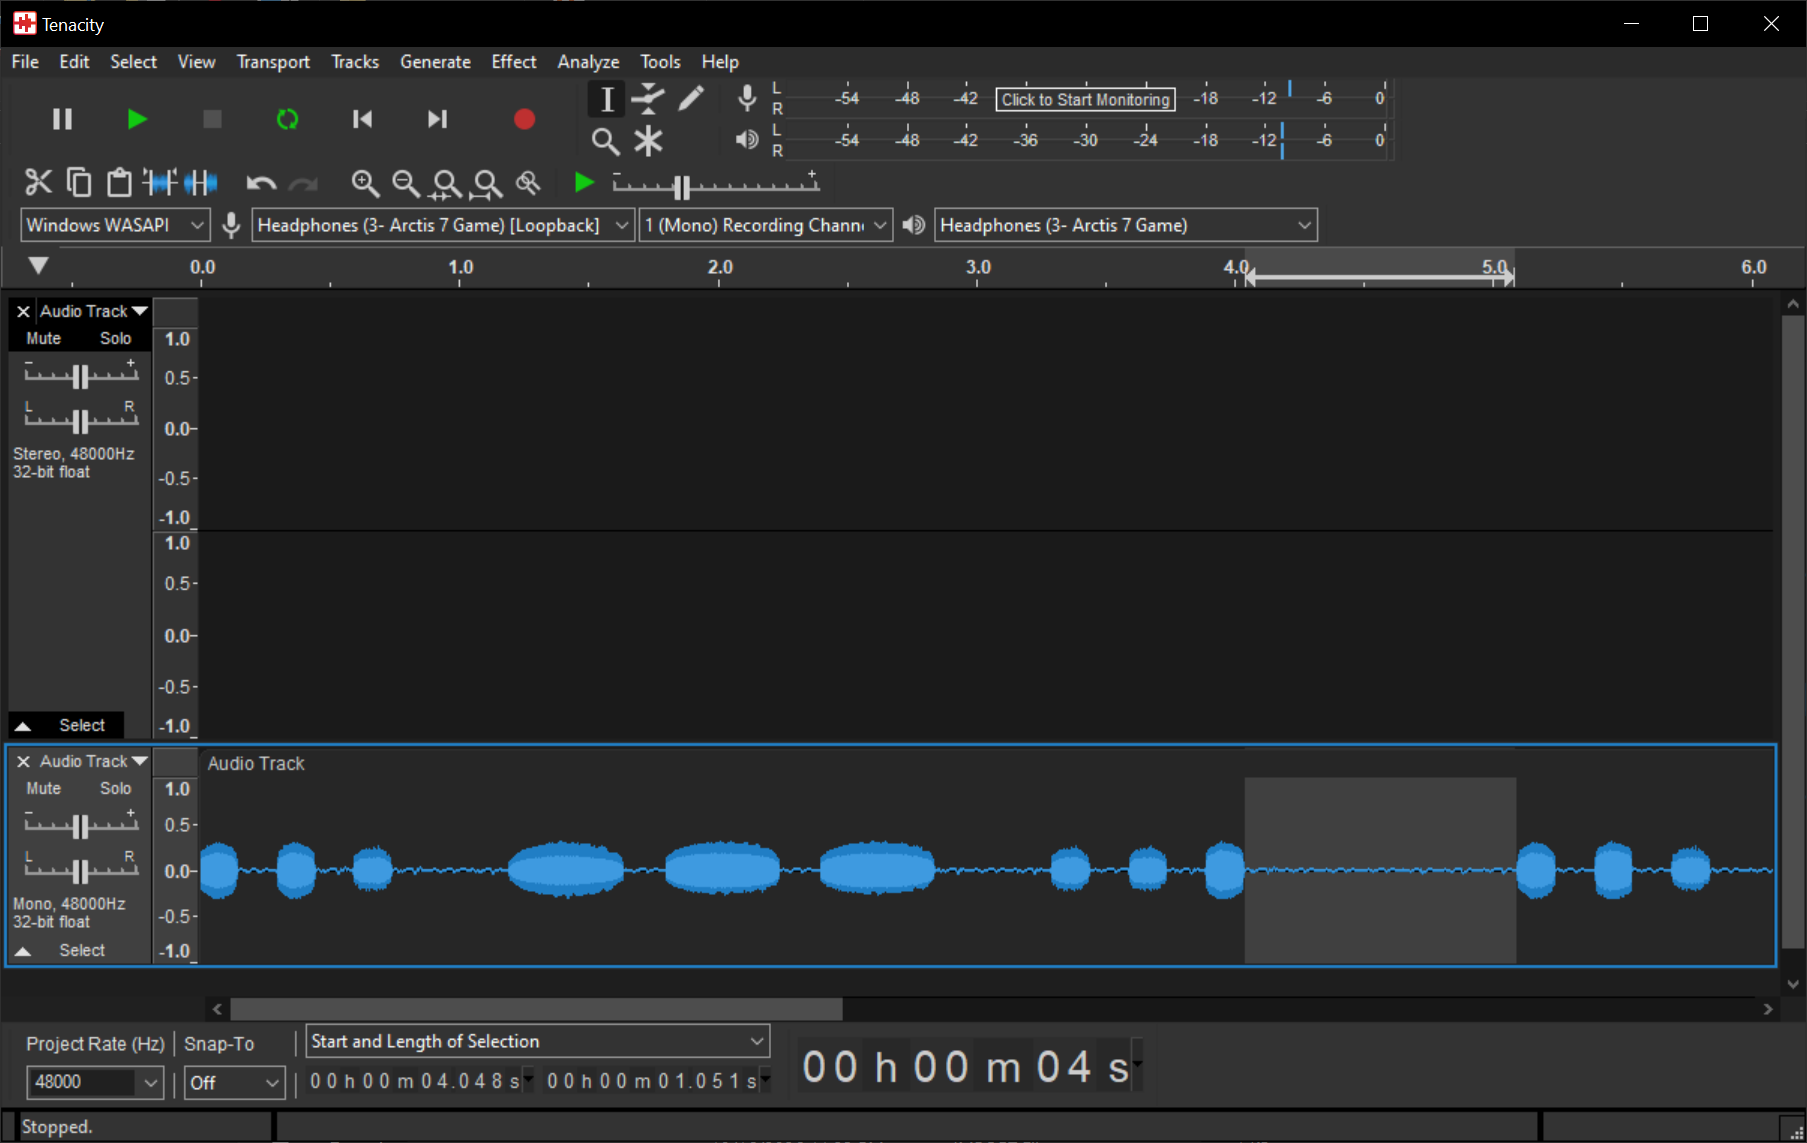Click the Zoom Out icon
Image resolution: width=1807 pixels, height=1143 pixels.
click(406, 183)
